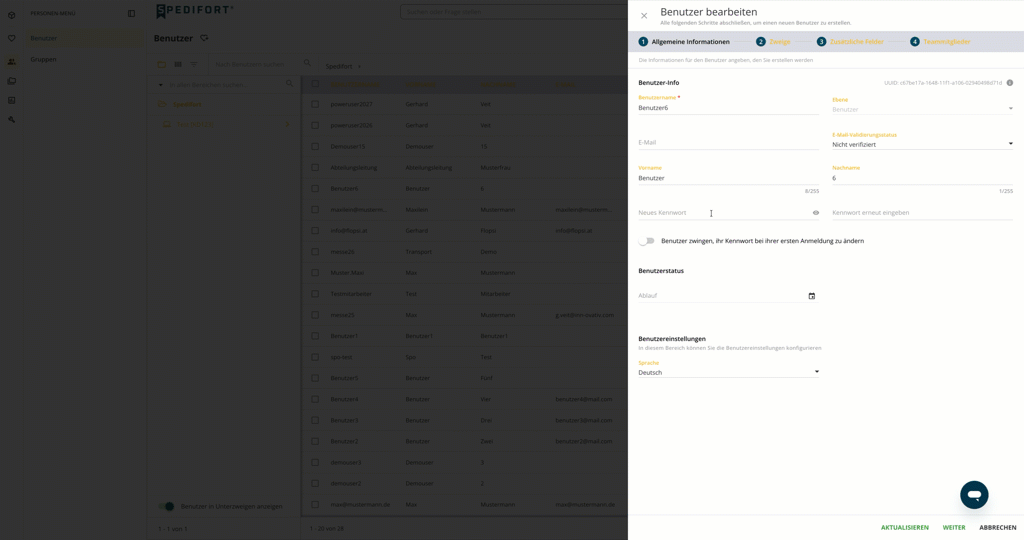Open Gruppen in Personen Menu
1024x540 pixels.
84,59
